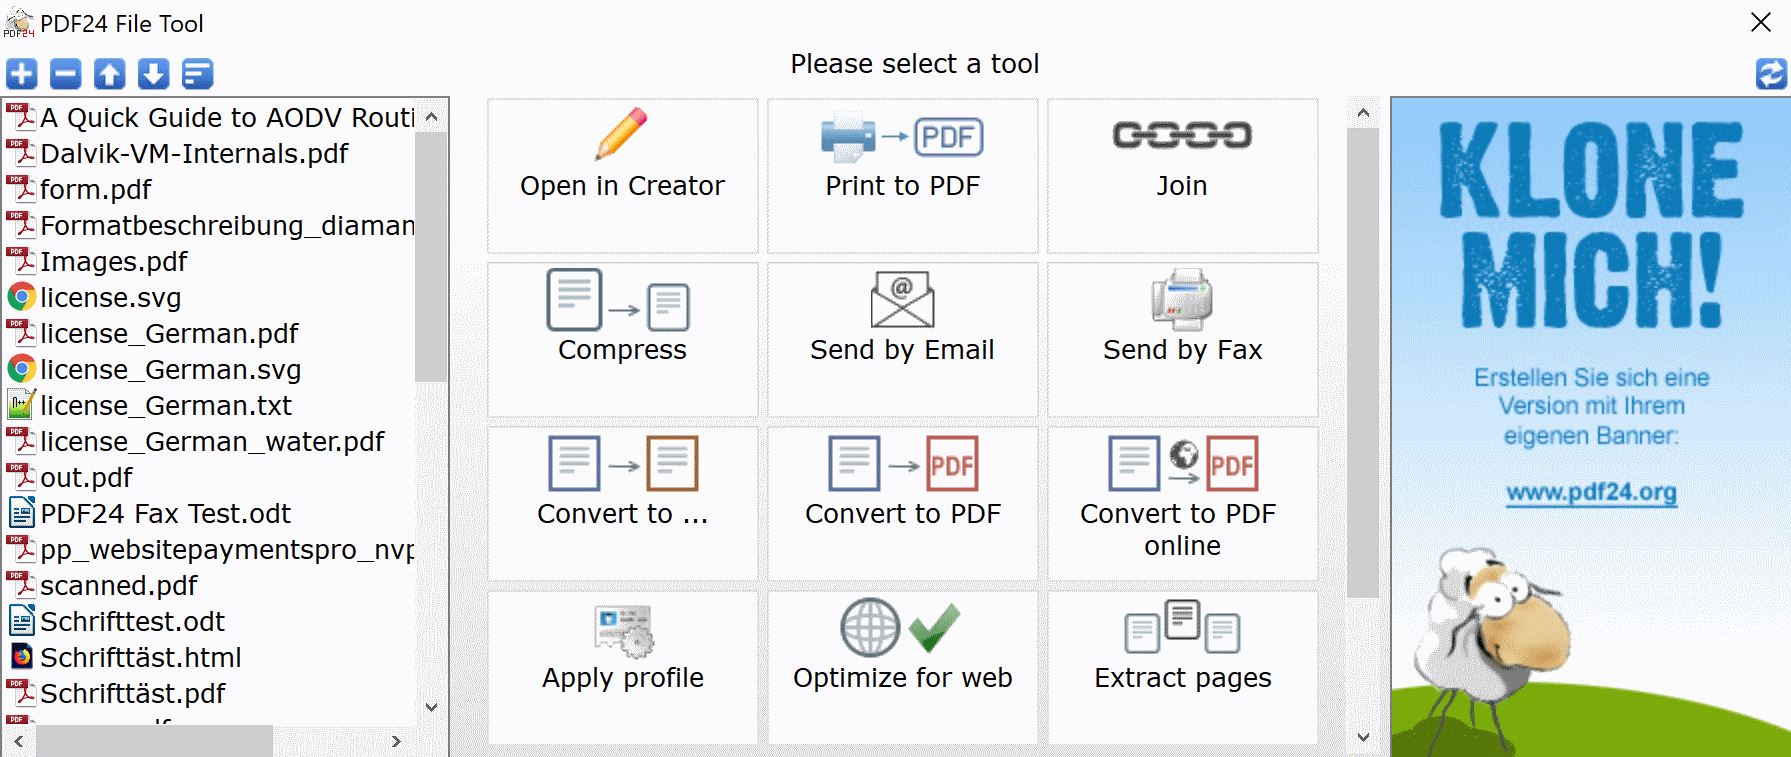This screenshot has height=757, width=1791.
Task: Click the blue minus remove-file icon
Action: (x=66, y=73)
